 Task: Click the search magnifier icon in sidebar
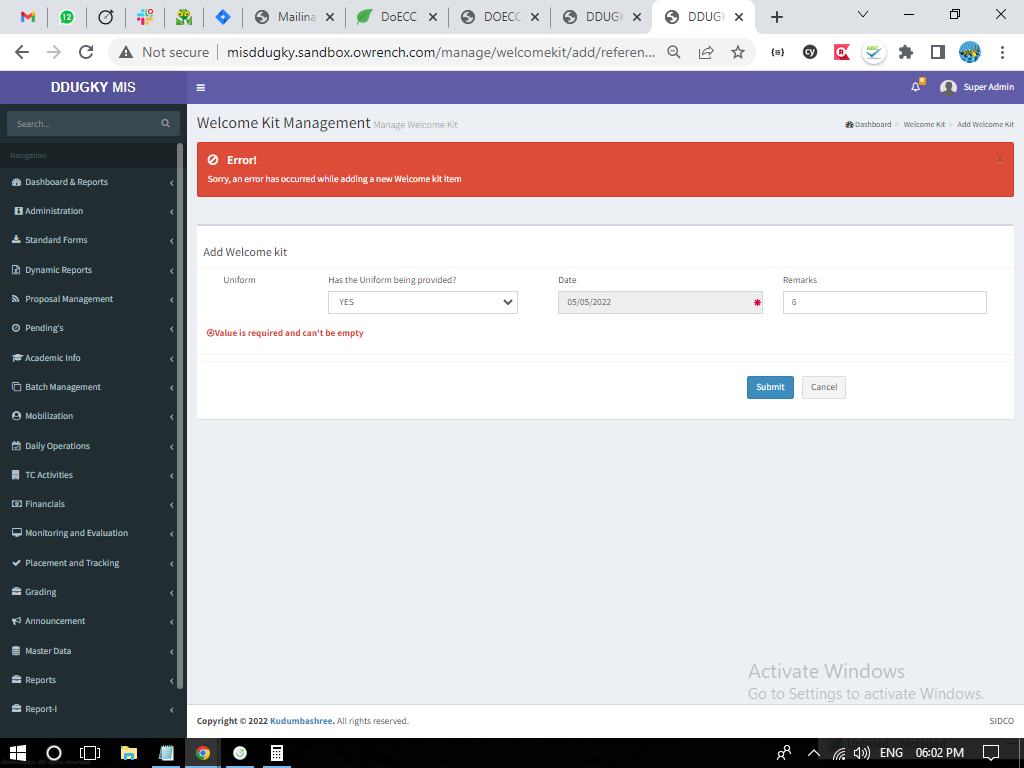coord(165,123)
